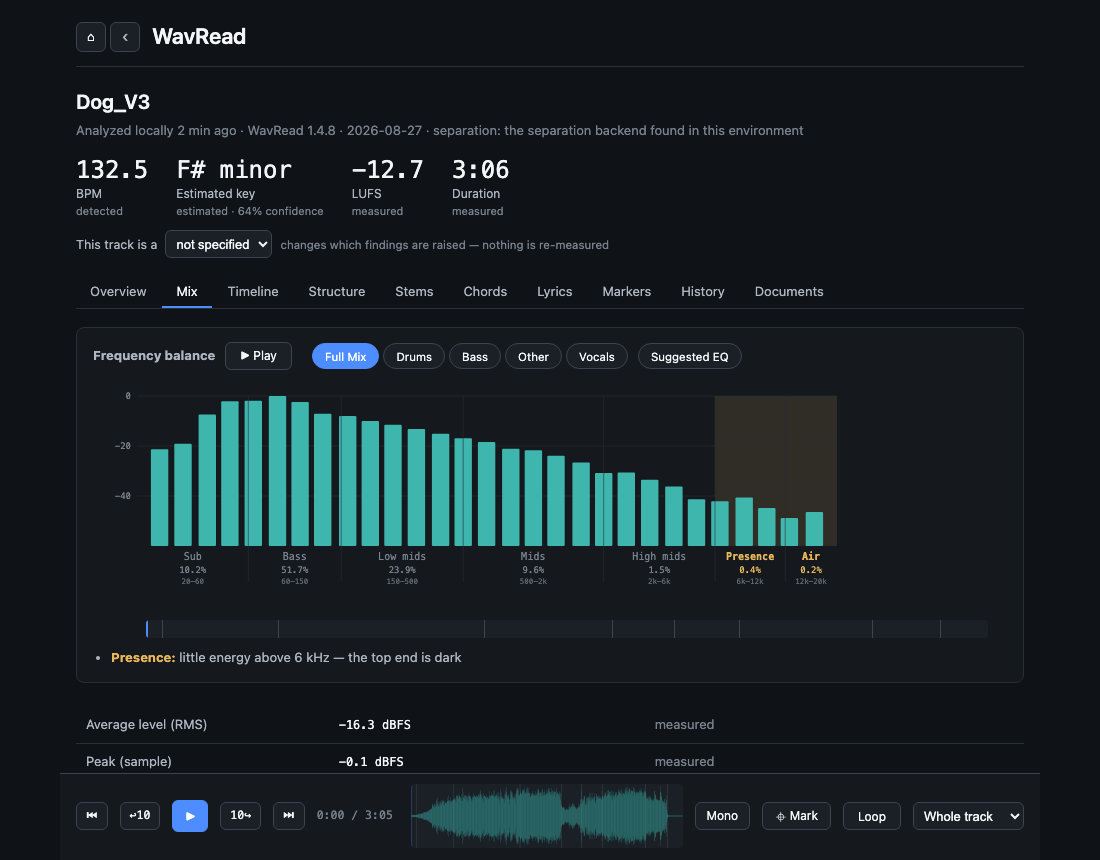Viewport: 1100px width, 860px height.
Task: Show Drums stem frequency balance
Action: pos(414,357)
